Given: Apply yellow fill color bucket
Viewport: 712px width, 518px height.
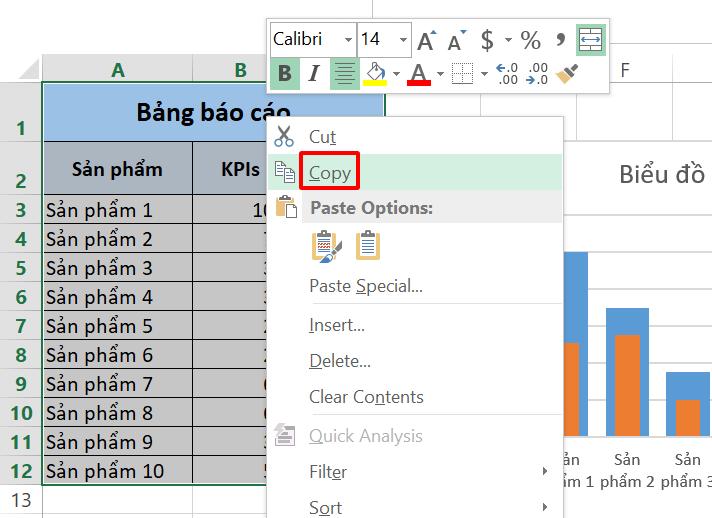Looking at the screenshot, I should (375, 74).
